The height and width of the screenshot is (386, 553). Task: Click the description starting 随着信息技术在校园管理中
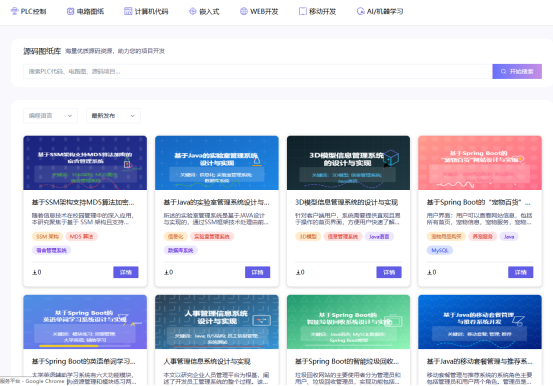point(83,219)
